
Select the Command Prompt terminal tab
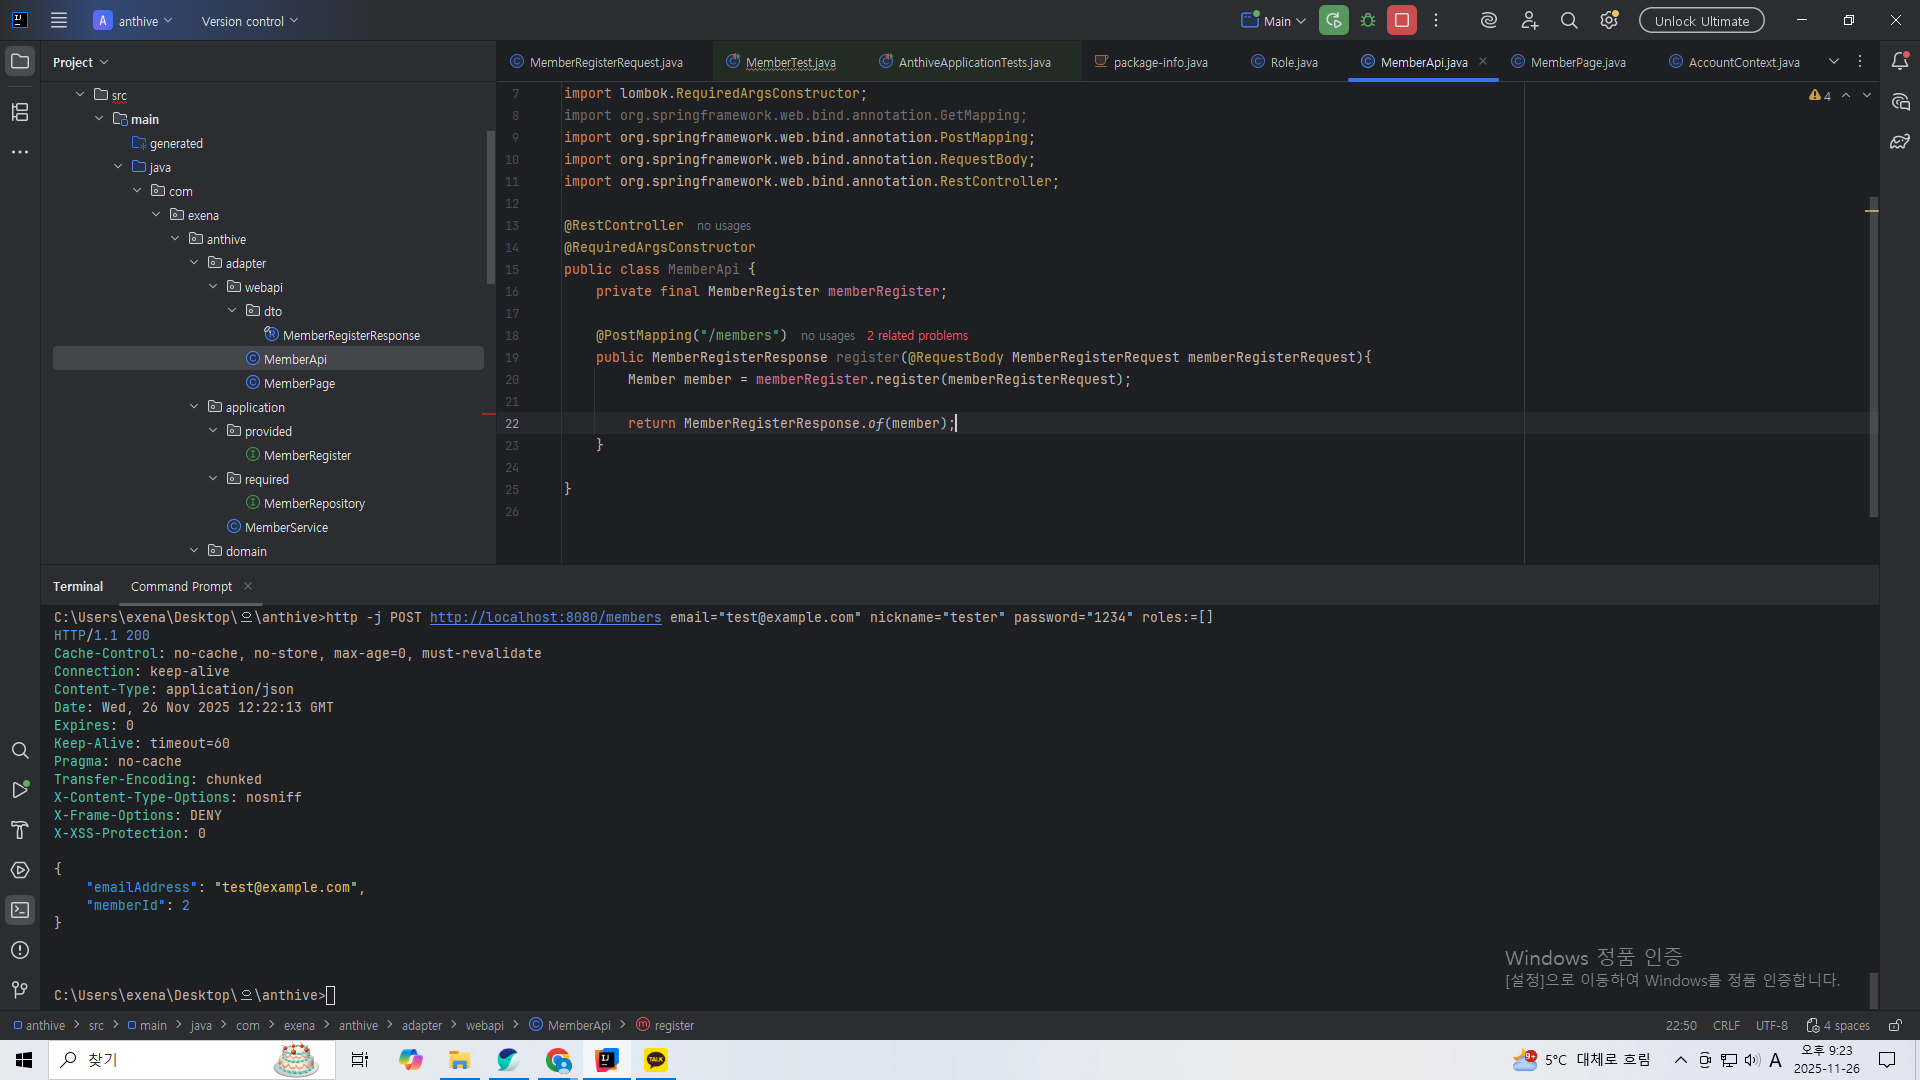(x=181, y=587)
